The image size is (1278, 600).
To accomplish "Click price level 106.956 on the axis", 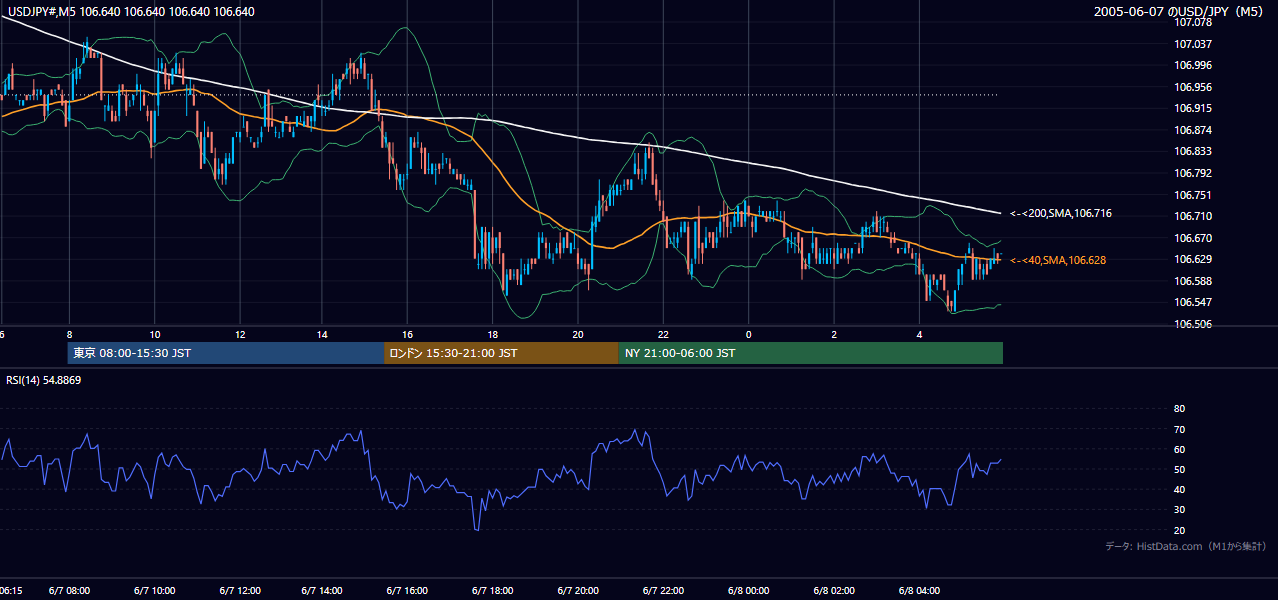I will click(x=1192, y=87).
